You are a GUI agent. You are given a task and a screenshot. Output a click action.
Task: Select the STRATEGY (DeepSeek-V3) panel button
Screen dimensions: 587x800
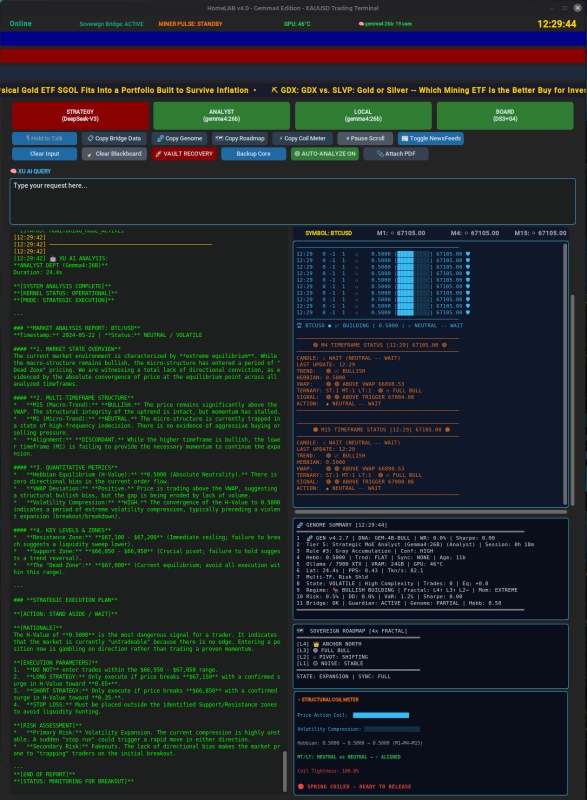click(x=80, y=115)
